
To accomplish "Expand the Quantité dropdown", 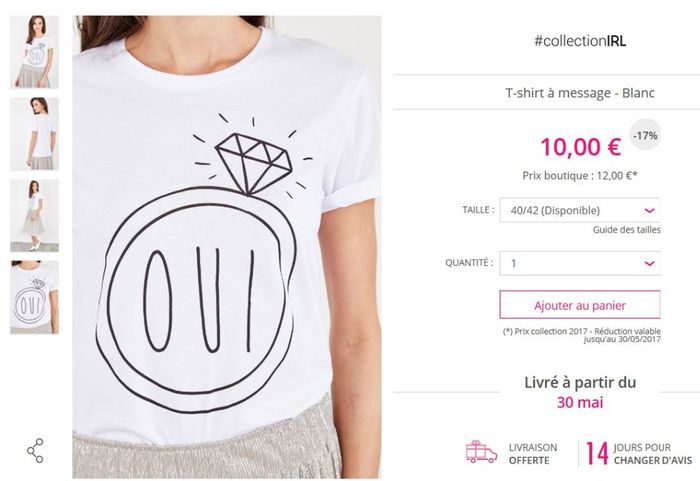I will pyautogui.click(x=579, y=263).
